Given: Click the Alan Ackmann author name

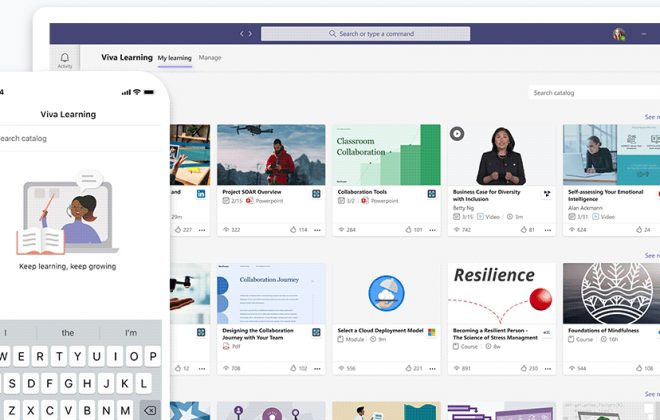Looking at the screenshot, I should [585, 208].
